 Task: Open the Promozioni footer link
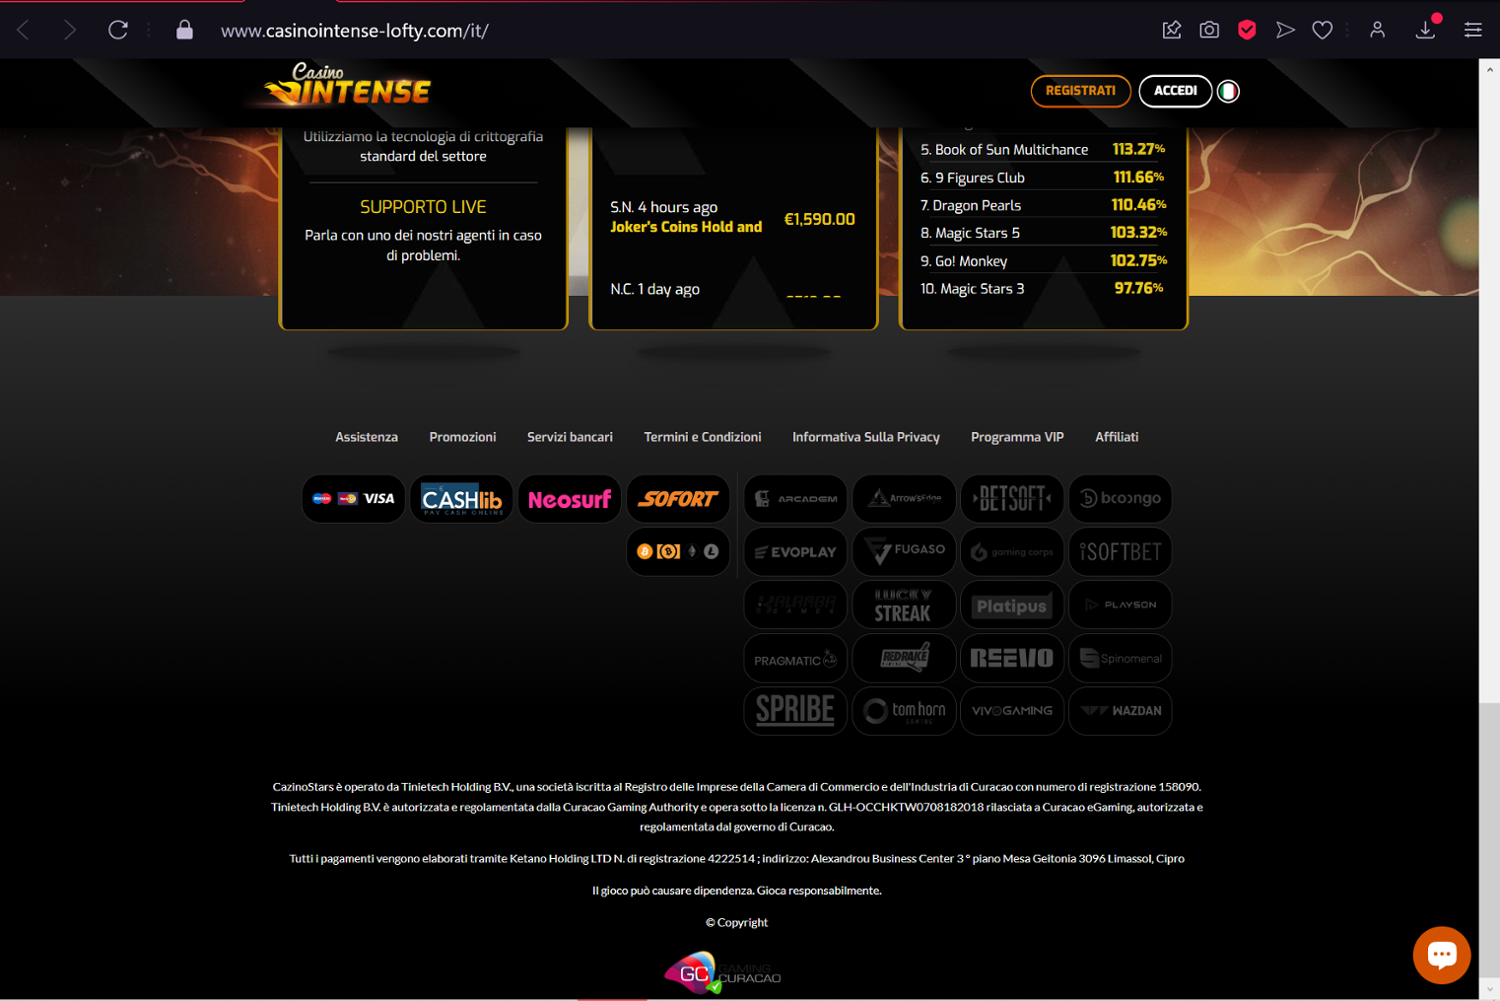tap(462, 437)
